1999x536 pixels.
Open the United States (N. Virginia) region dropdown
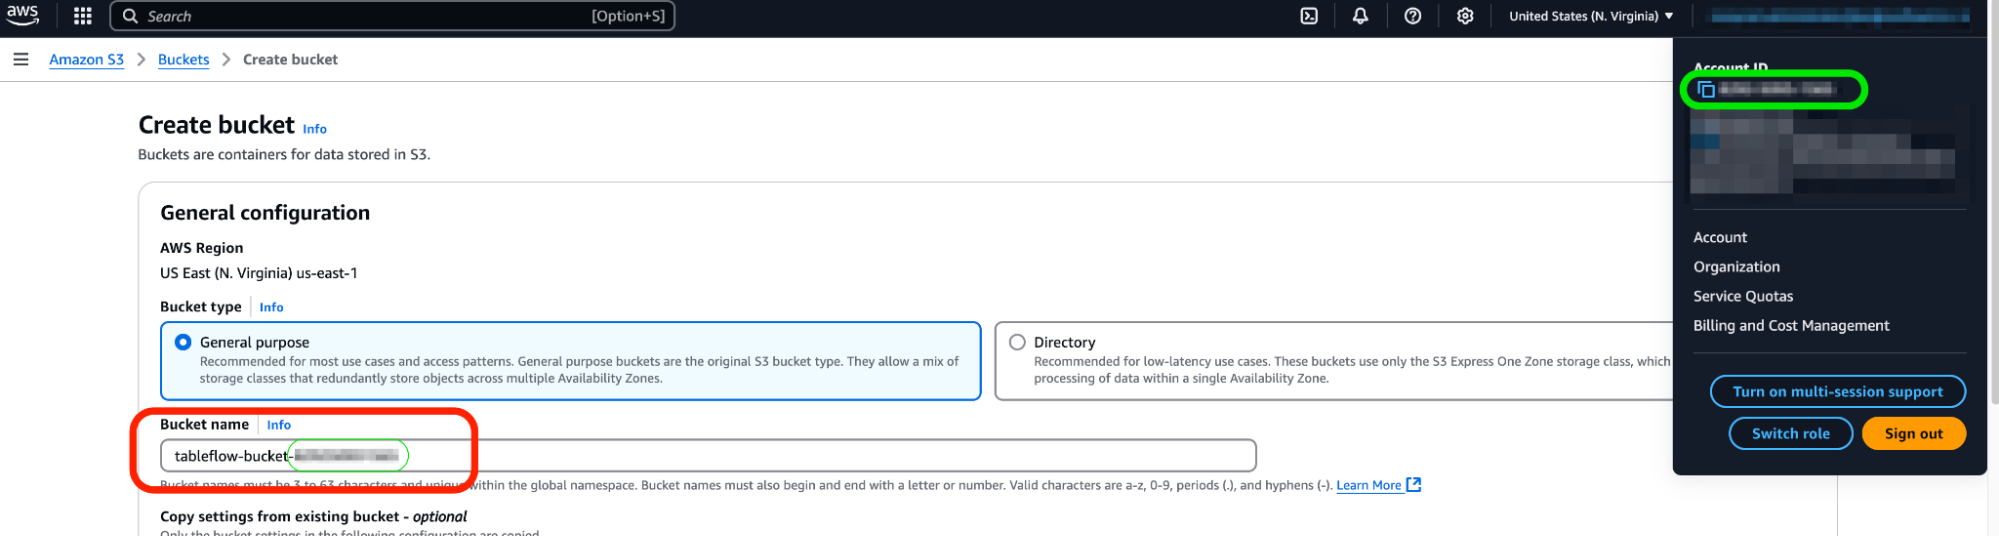point(1591,16)
